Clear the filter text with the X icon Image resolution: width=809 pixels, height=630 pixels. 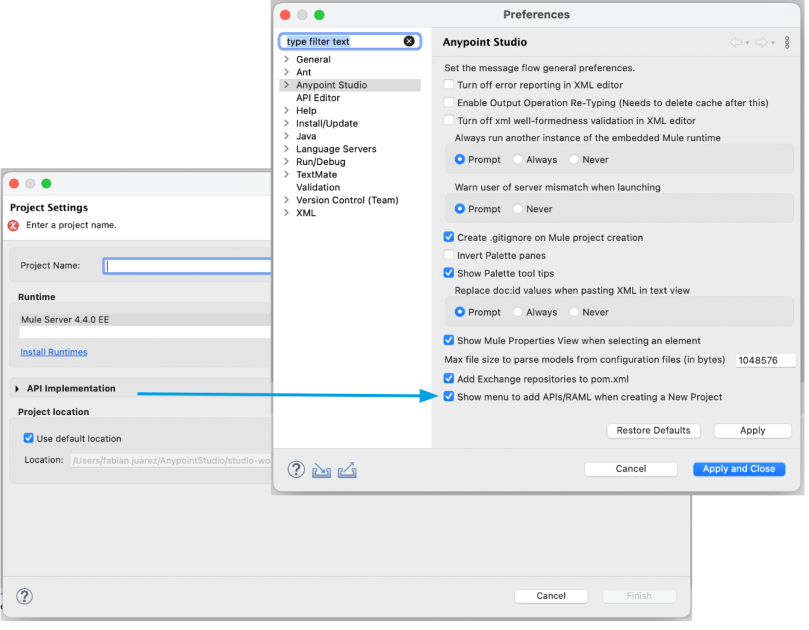409,41
